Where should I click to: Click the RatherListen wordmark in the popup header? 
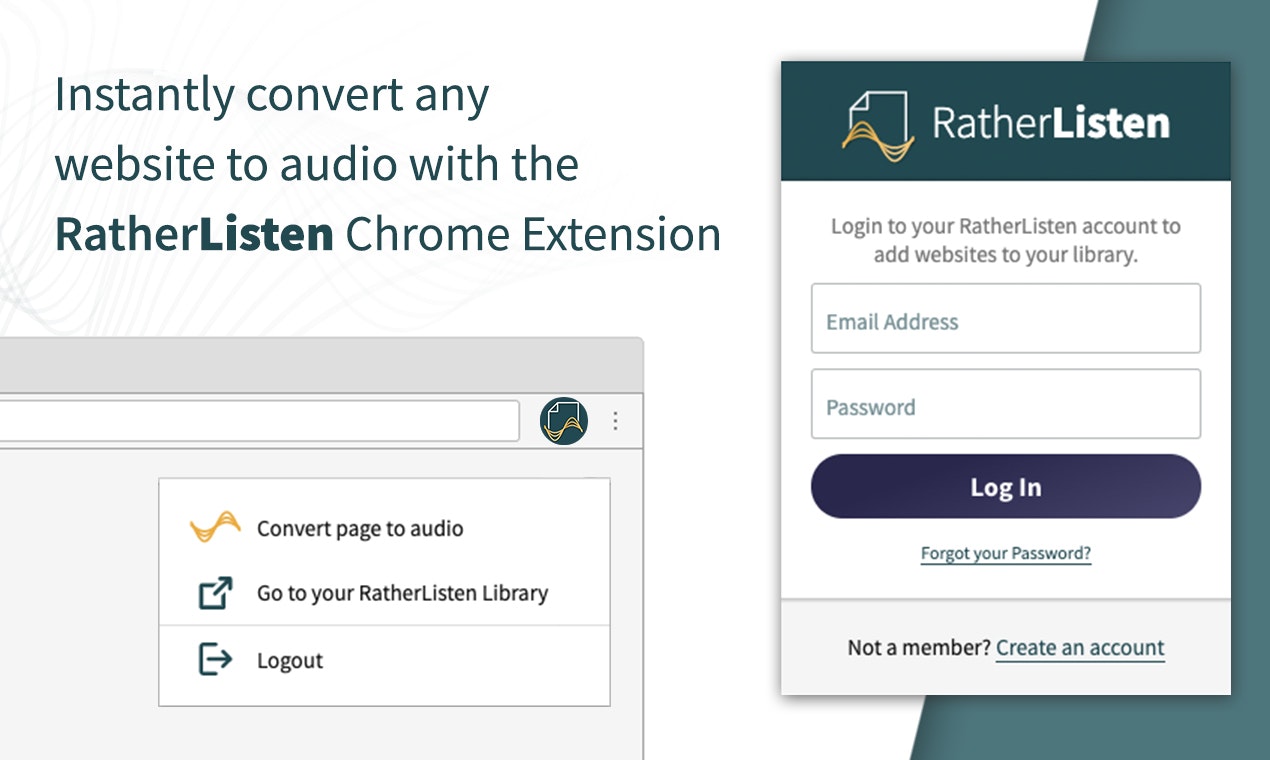[x=1050, y=122]
